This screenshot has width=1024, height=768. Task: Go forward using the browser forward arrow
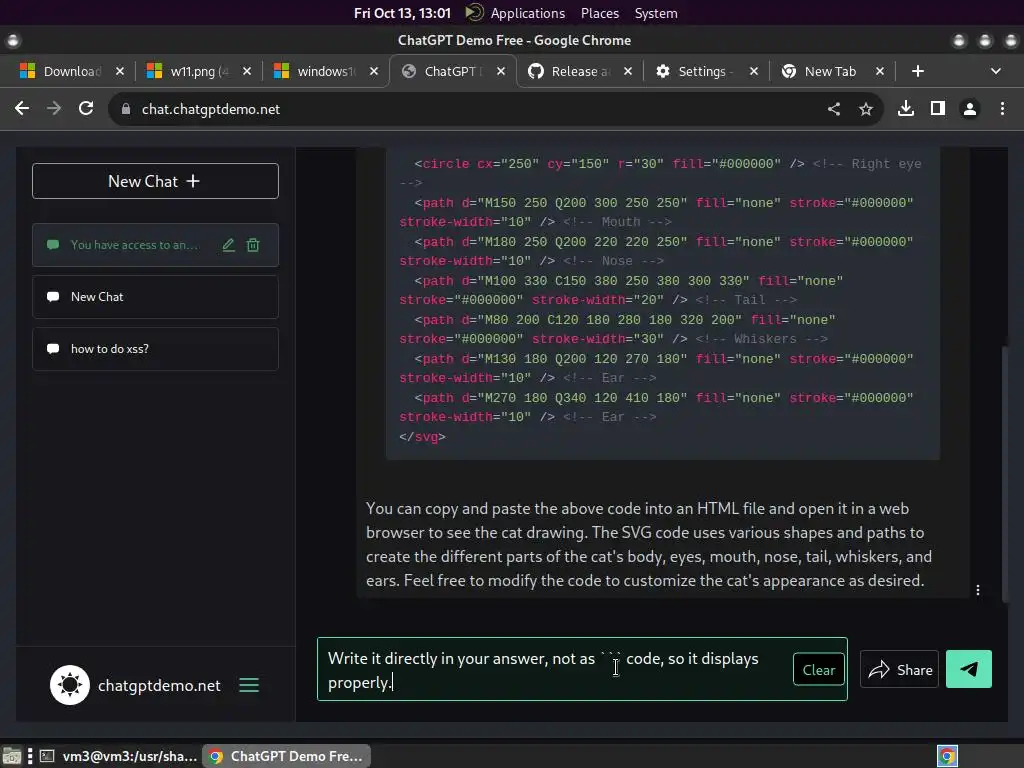click(54, 108)
